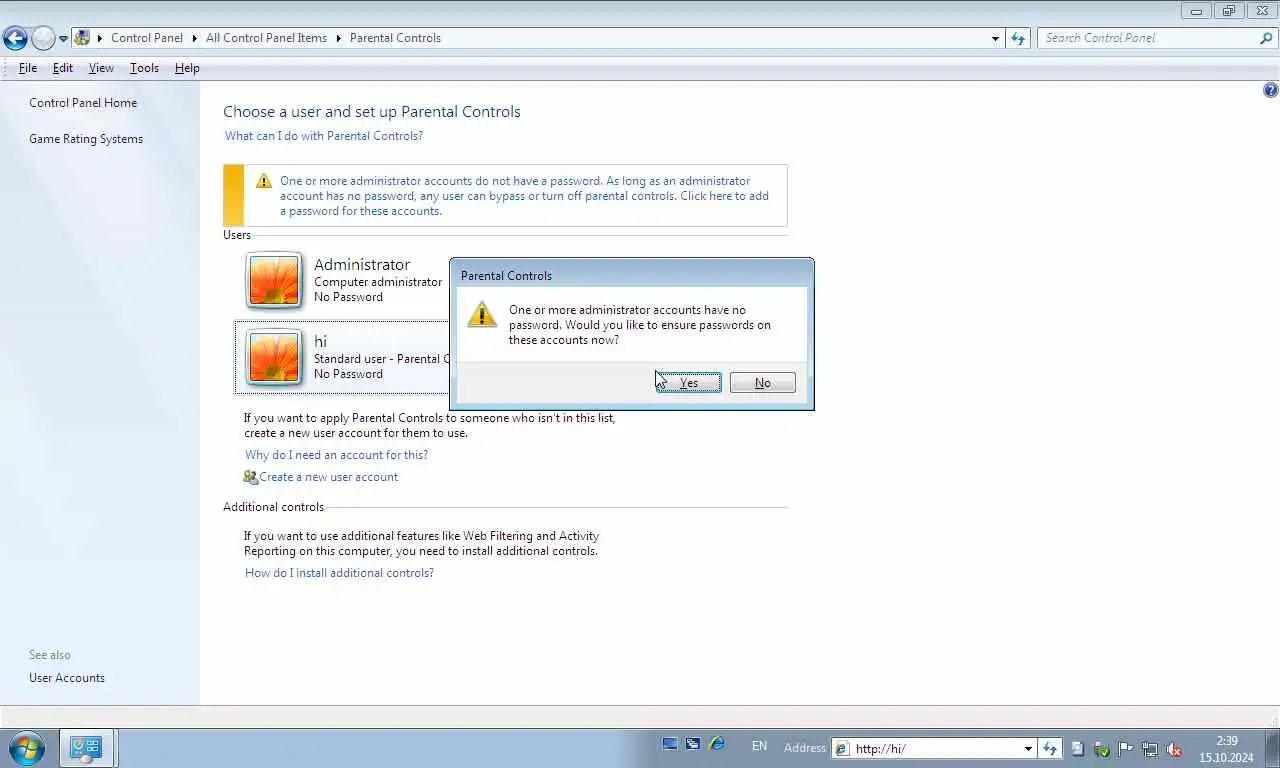The image size is (1280, 768).
Task: Click the taskbar Address field http://hi/
Action: (x=934, y=748)
